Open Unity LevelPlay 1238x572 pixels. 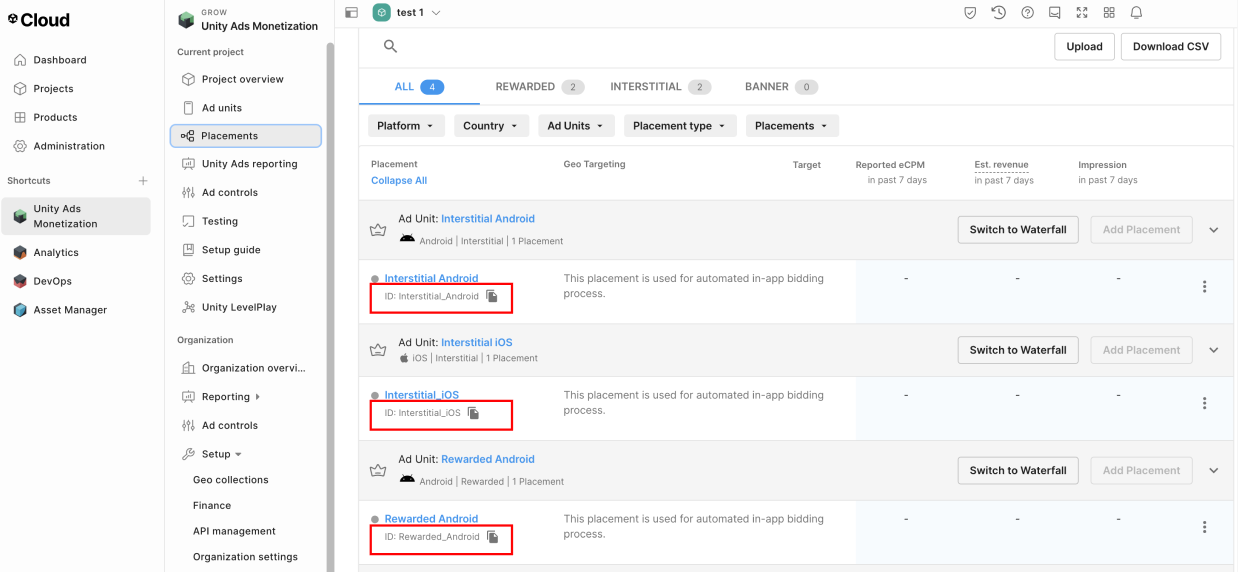pyautogui.click(x=239, y=307)
